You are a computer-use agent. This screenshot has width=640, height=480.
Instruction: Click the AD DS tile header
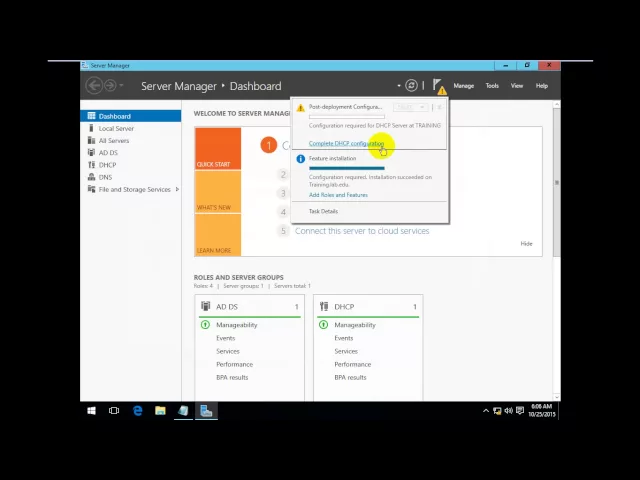click(249, 307)
